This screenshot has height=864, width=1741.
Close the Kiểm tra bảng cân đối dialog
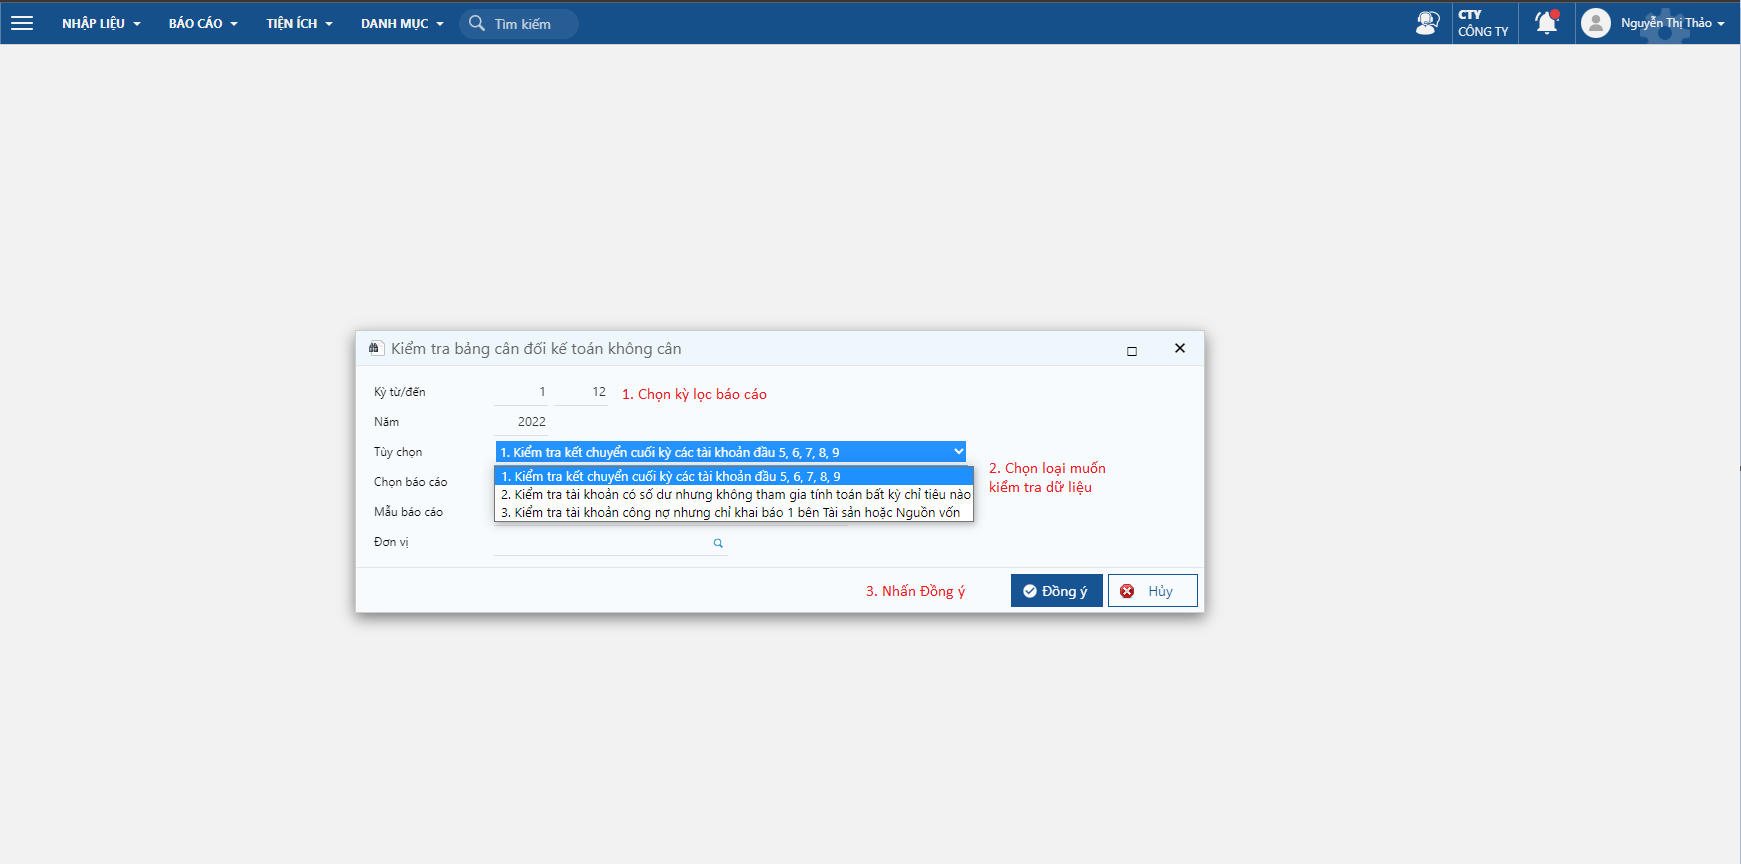point(1180,348)
